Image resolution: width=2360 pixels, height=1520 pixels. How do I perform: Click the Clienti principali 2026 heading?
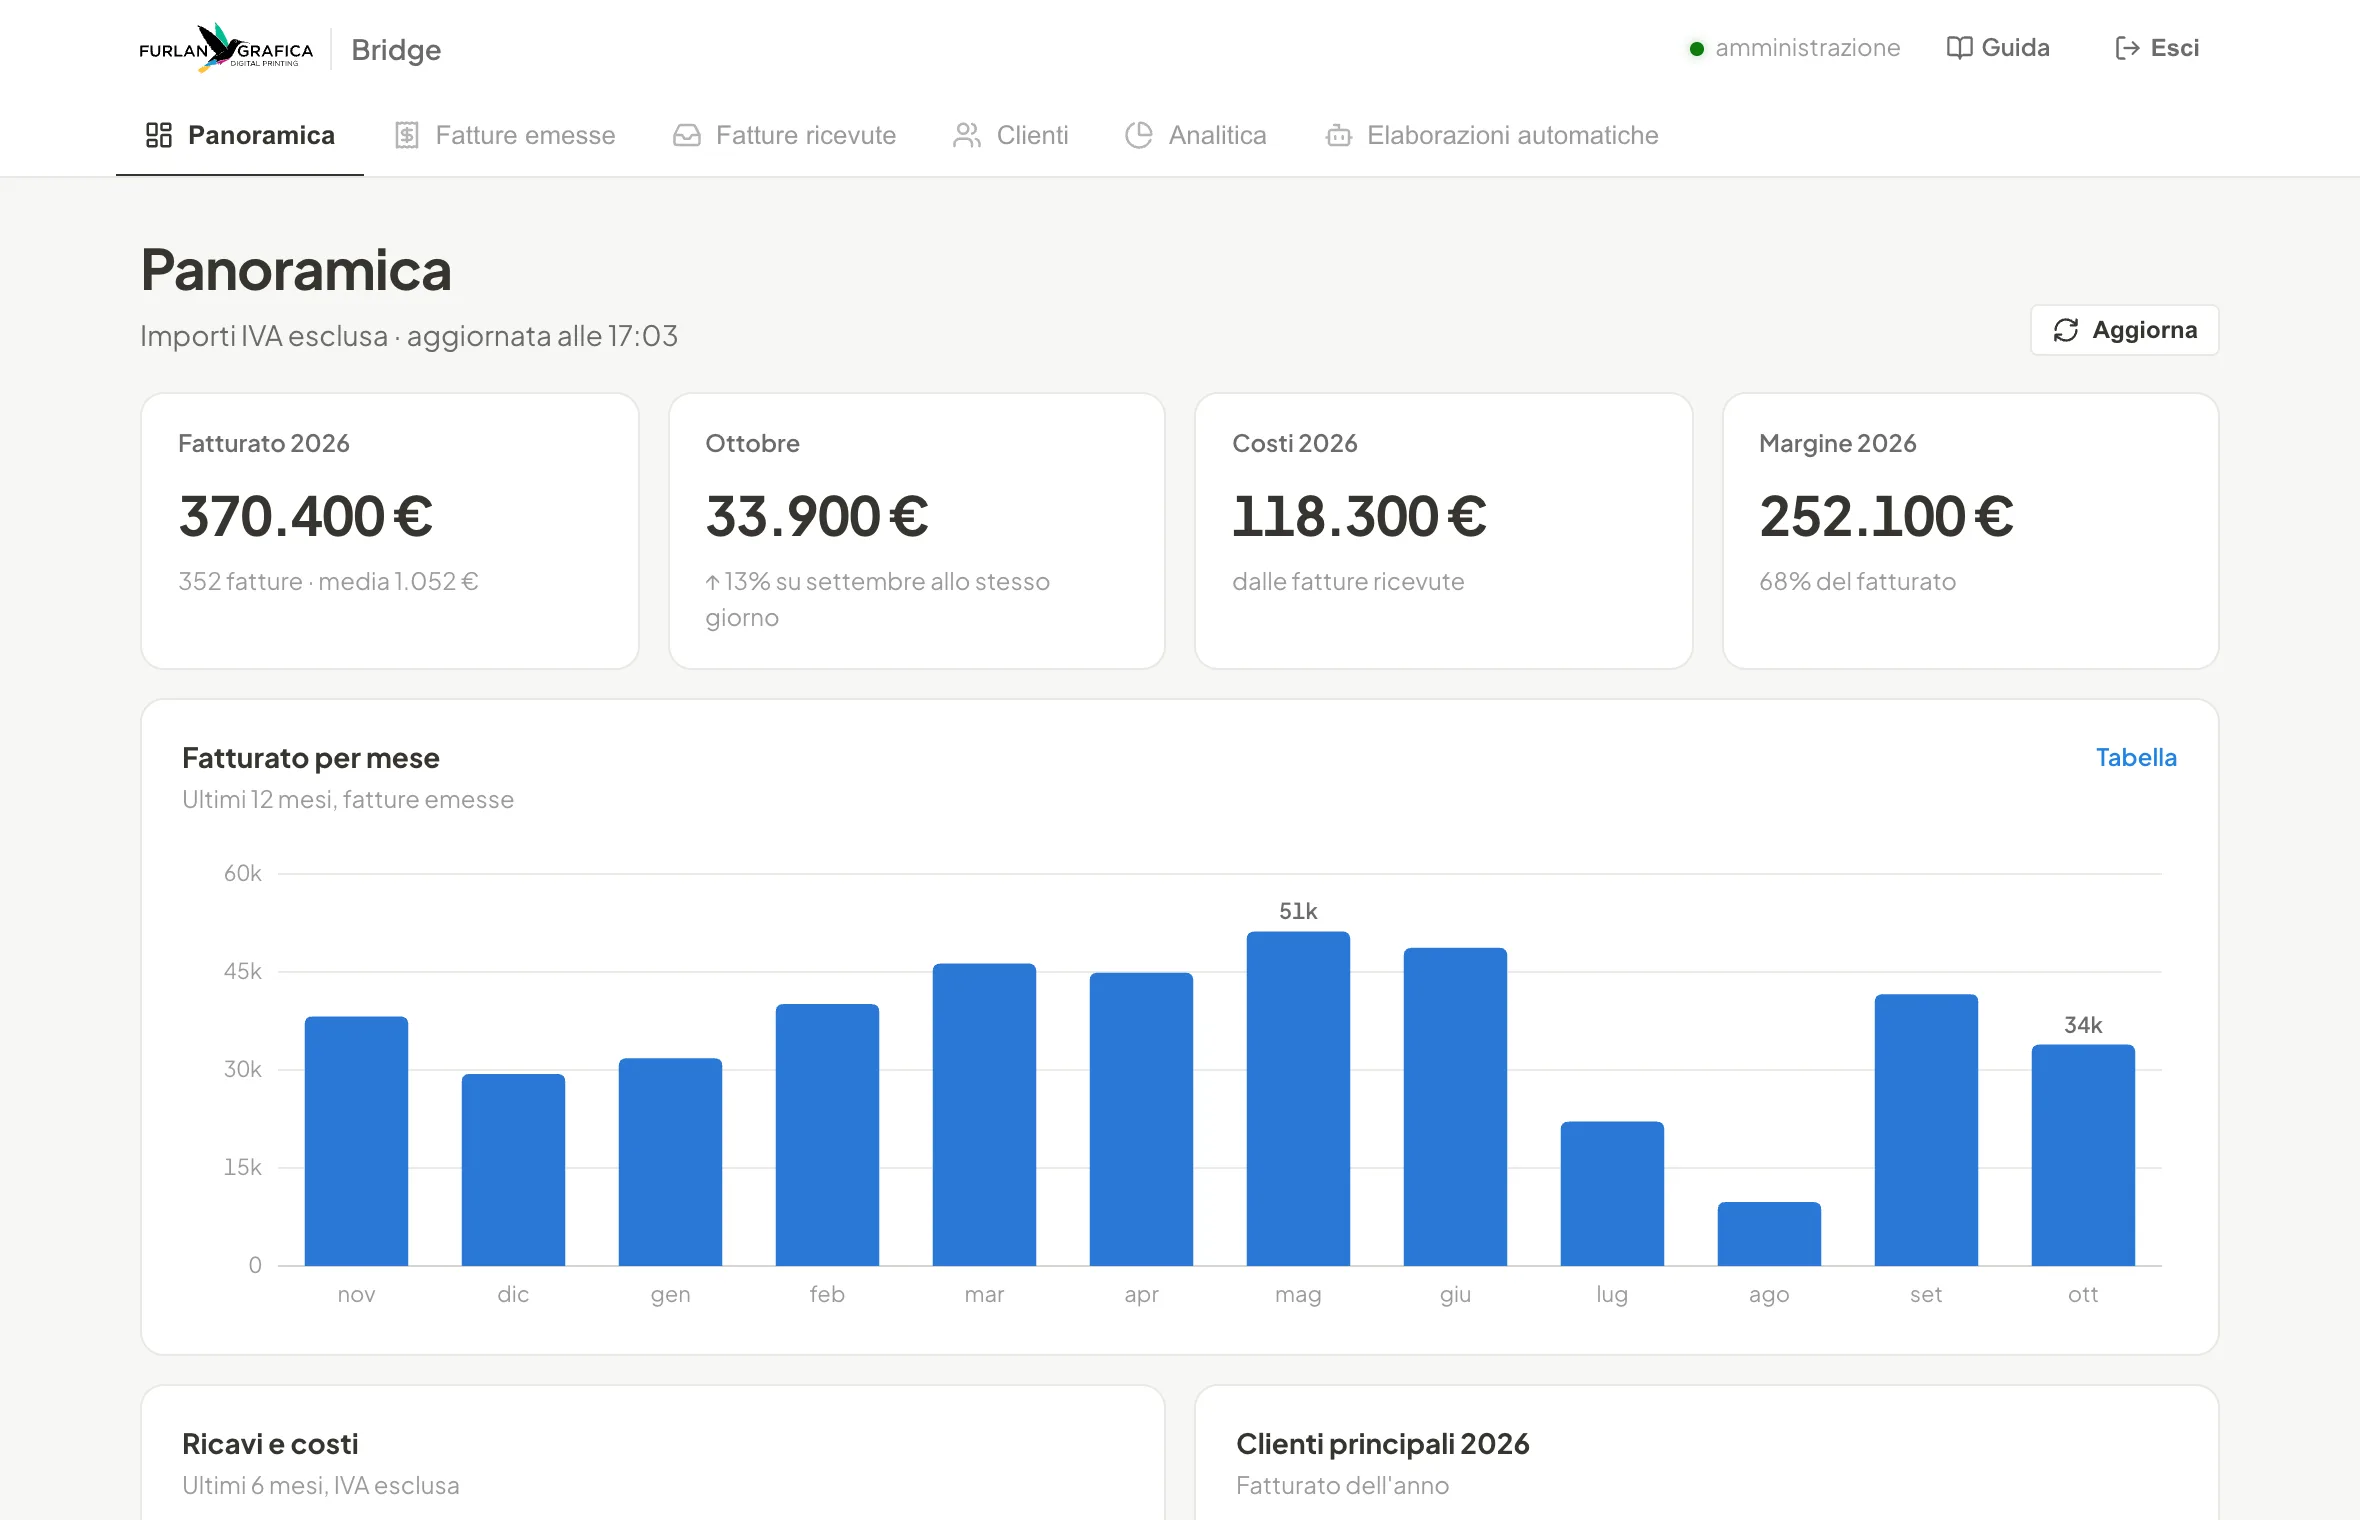[x=1383, y=1444]
